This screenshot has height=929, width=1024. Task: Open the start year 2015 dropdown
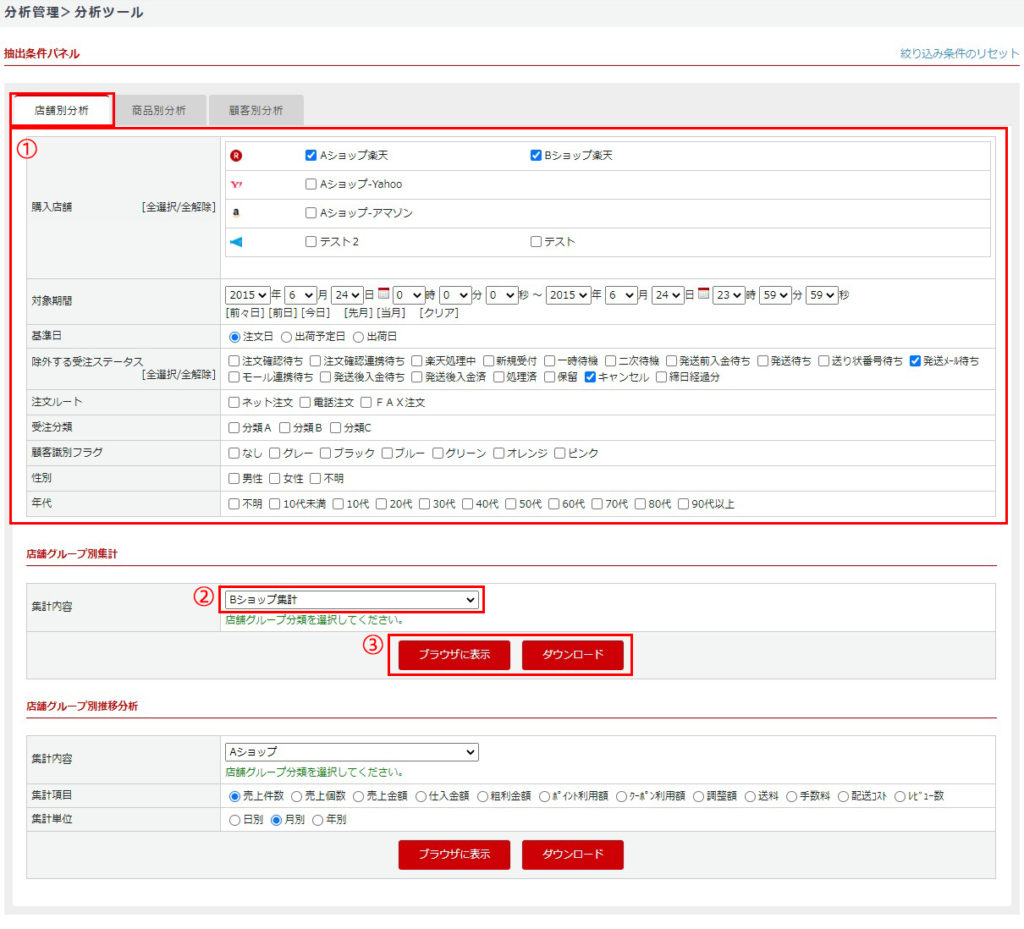pyautogui.click(x=248, y=295)
